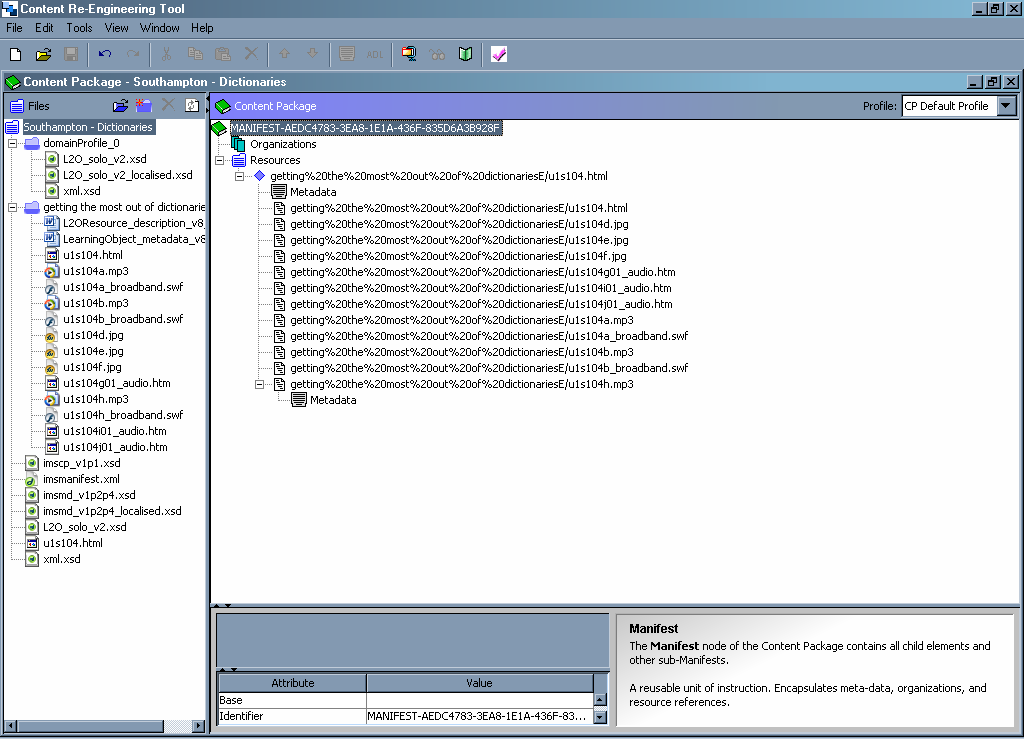Click the green open book toolbar icon
This screenshot has height=739, width=1024.
pos(465,54)
